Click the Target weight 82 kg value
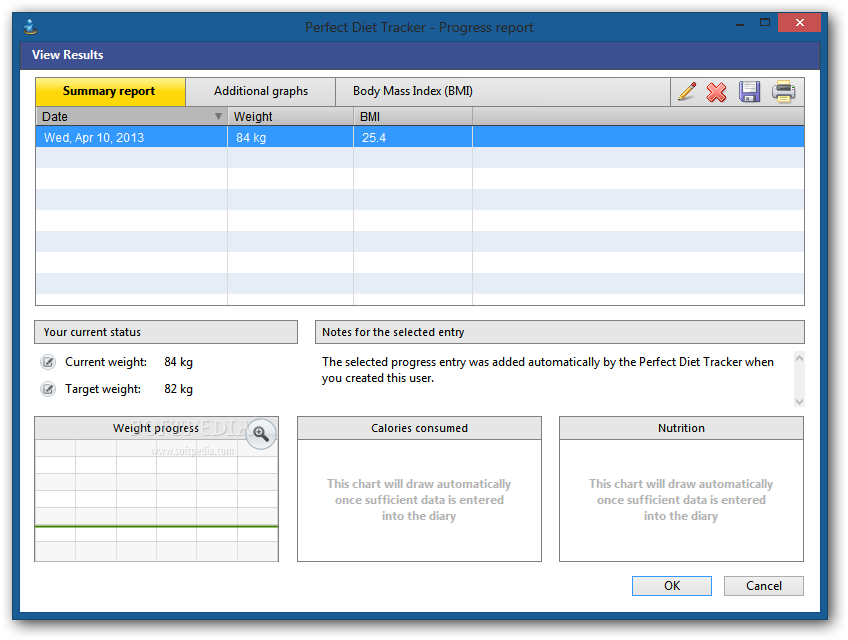Image resolution: width=848 pixels, height=640 pixels. [178, 389]
